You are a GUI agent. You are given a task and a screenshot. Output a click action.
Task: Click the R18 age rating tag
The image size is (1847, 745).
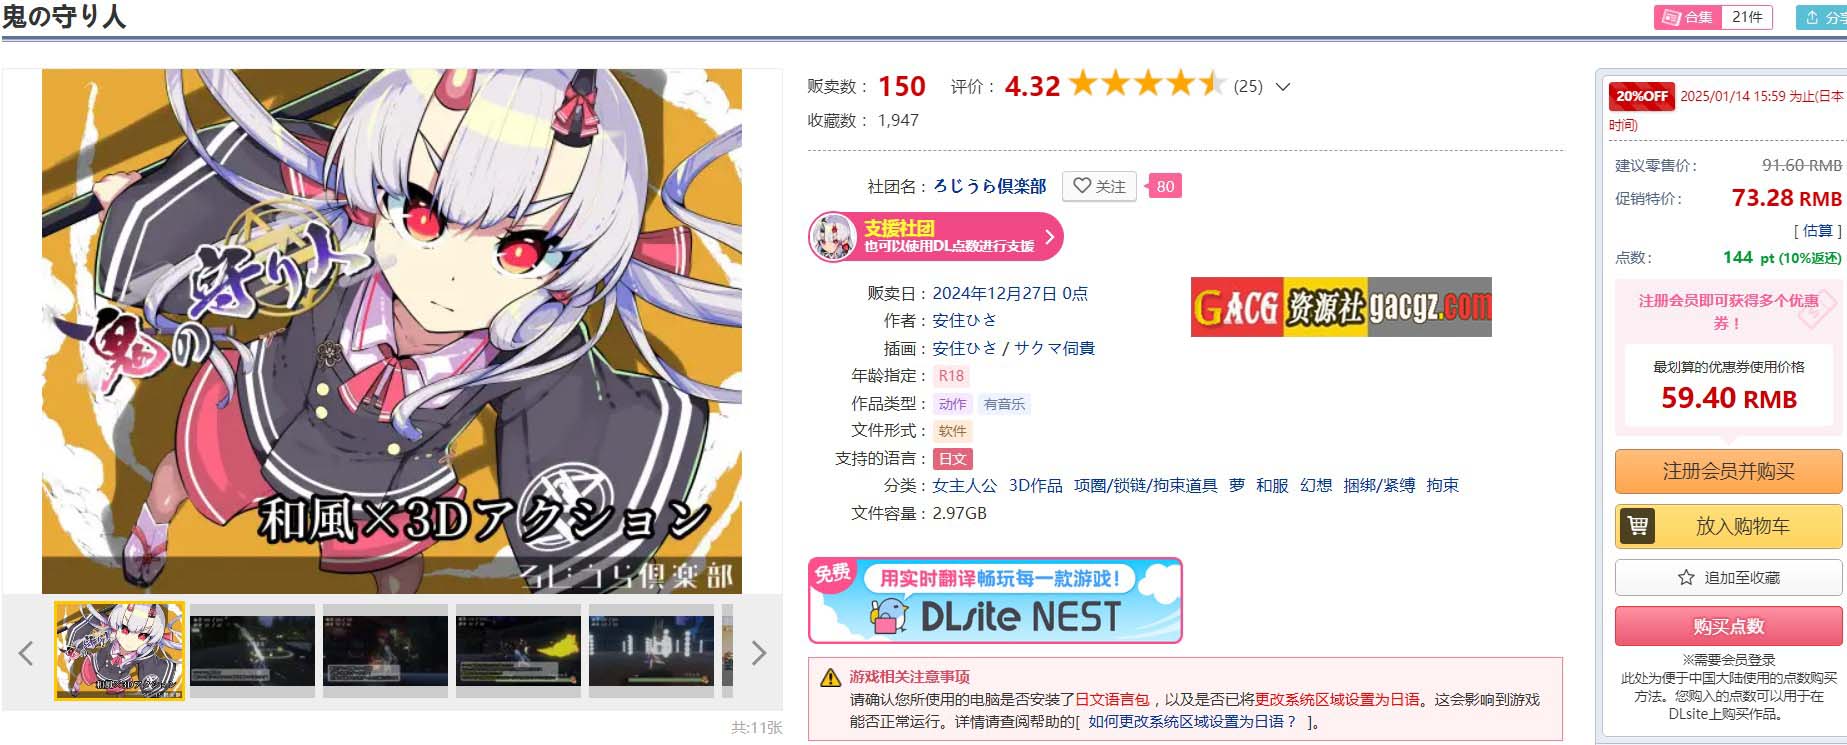(951, 376)
